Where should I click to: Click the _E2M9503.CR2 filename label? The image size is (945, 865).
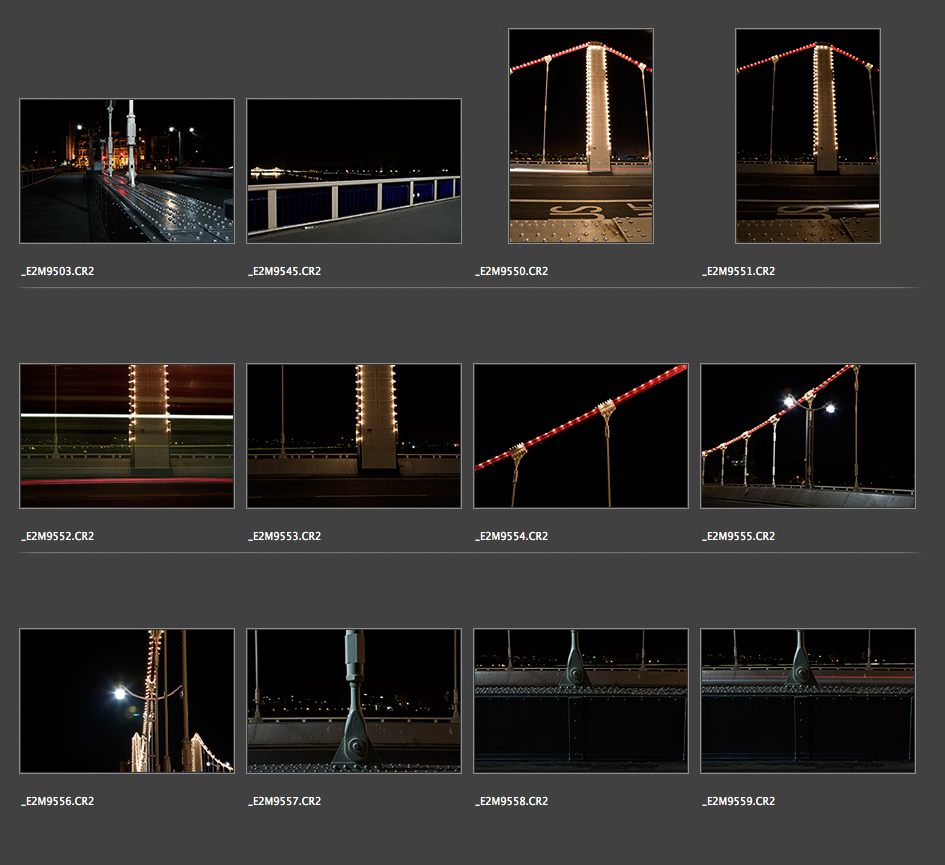coord(58,271)
